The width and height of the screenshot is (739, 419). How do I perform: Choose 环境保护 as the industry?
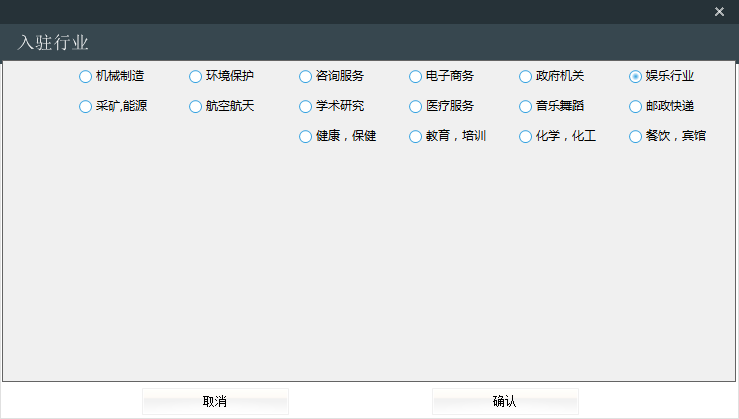pos(196,76)
